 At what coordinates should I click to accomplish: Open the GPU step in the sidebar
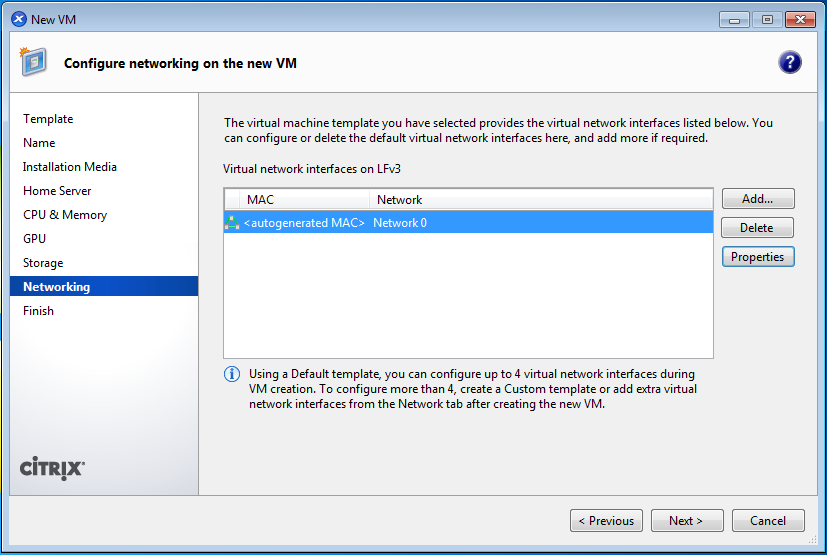point(35,239)
